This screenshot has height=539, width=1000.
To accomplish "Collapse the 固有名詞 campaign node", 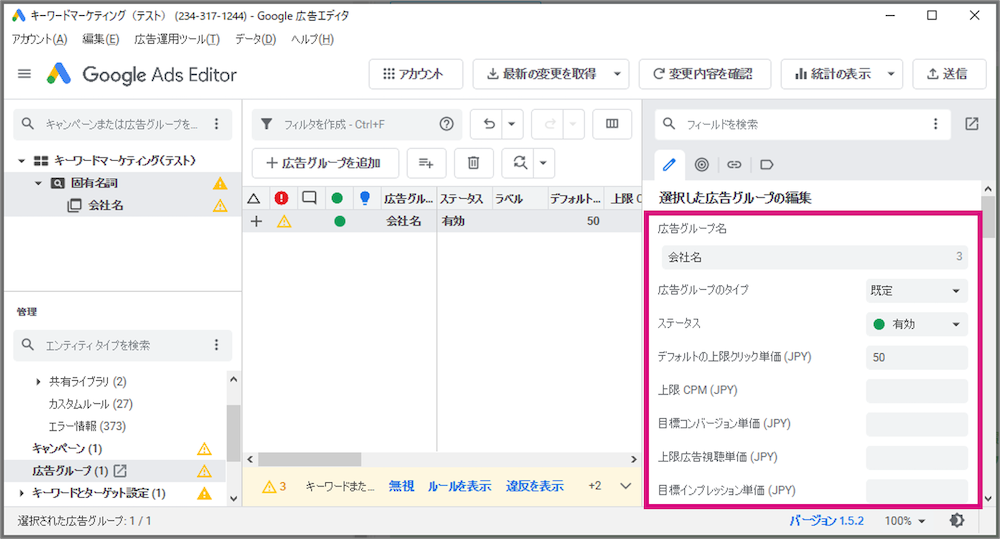I will point(38,183).
